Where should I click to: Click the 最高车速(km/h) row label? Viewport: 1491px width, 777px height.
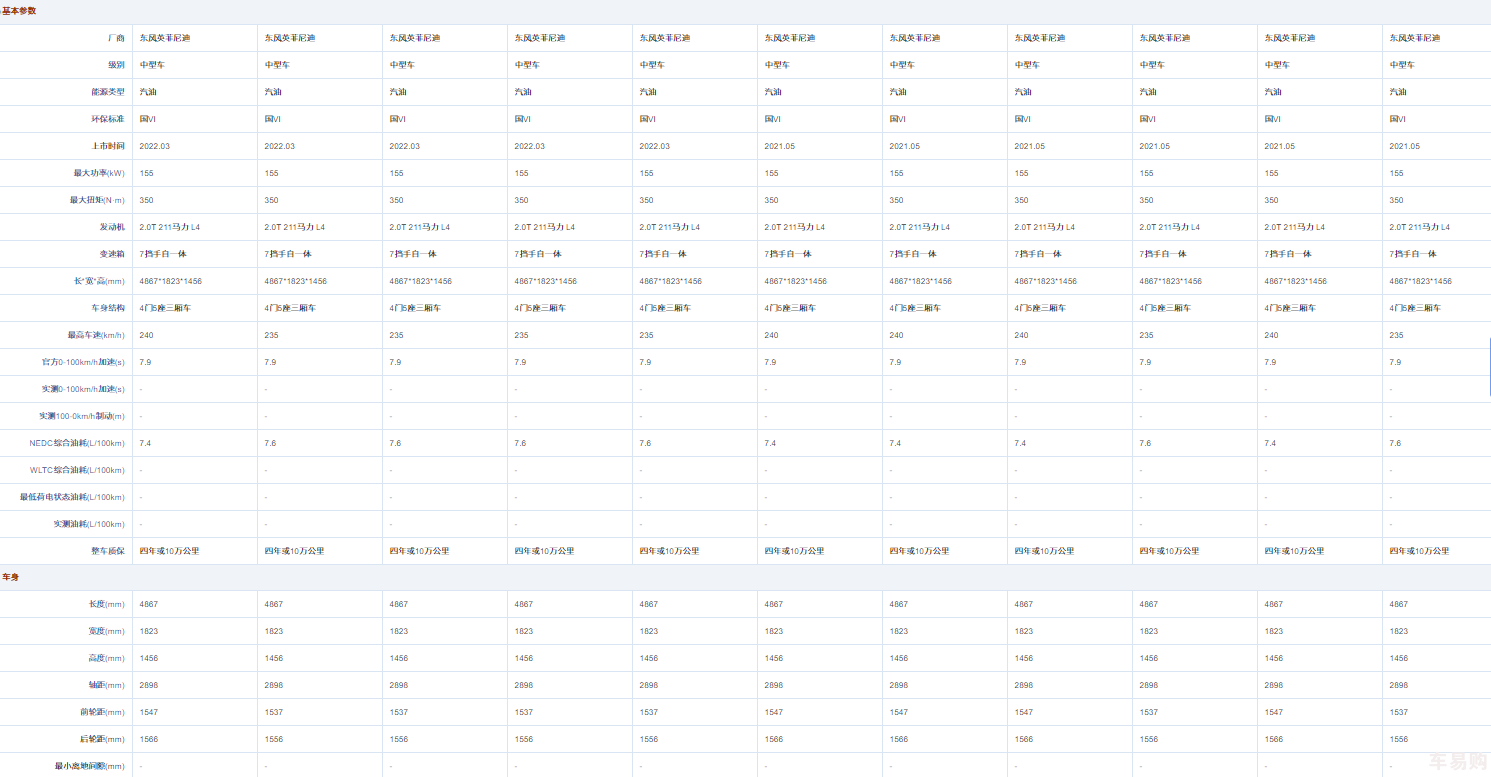96,335
